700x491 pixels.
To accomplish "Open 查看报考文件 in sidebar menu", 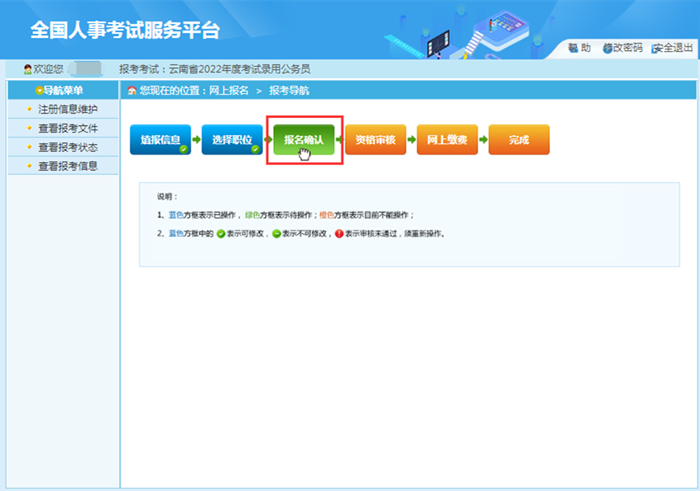I will pyautogui.click(x=68, y=128).
